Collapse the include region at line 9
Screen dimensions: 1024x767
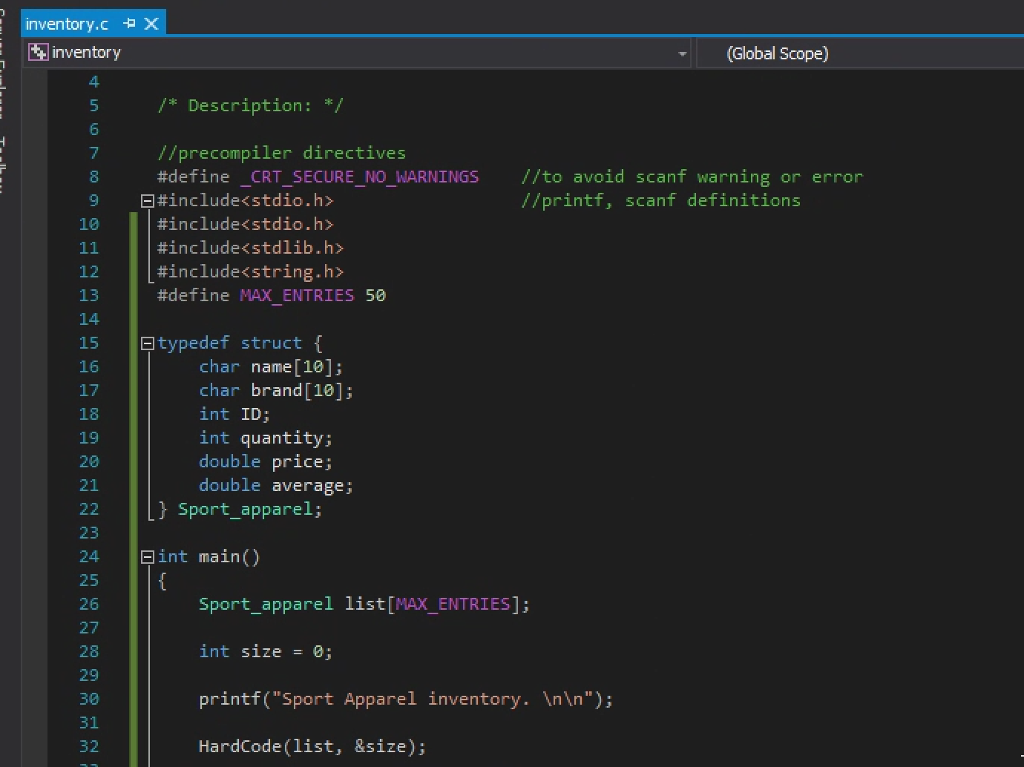[x=146, y=200]
